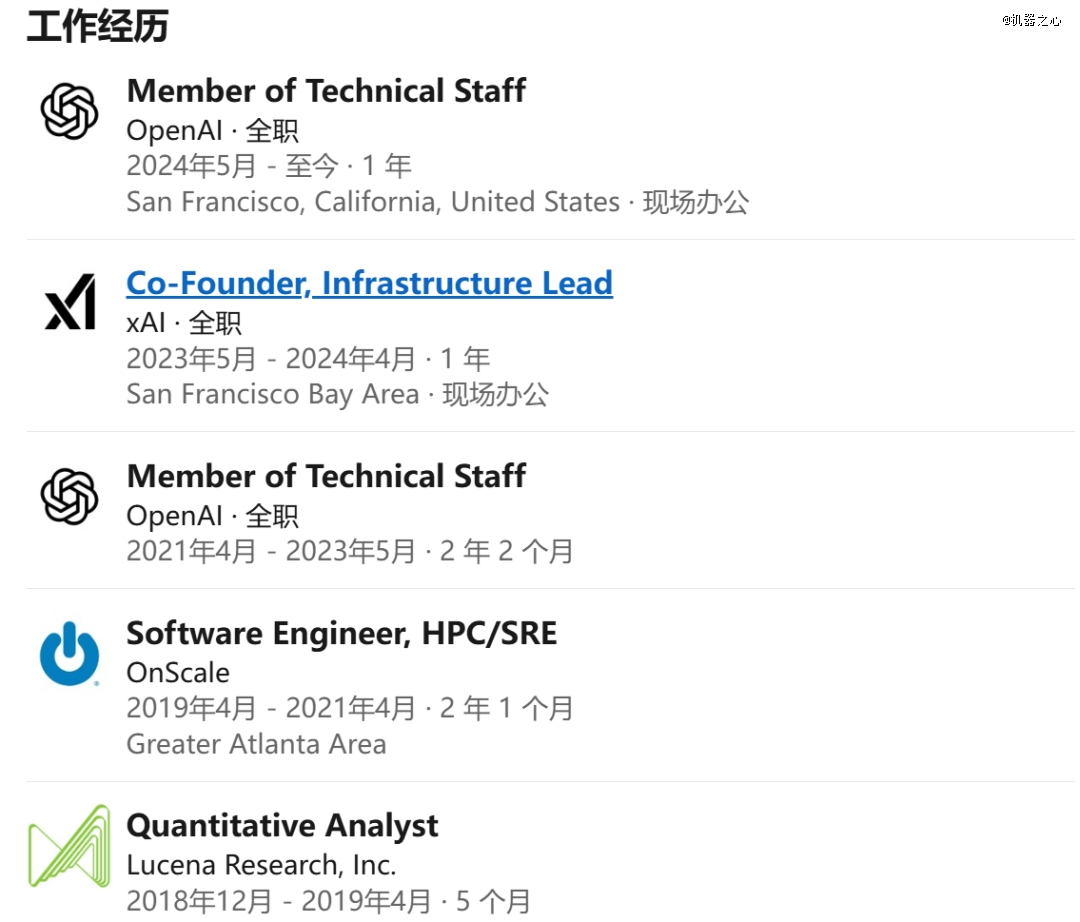1080x922 pixels.
Task: Click the OpenAI logo for current job
Action: click(69, 112)
